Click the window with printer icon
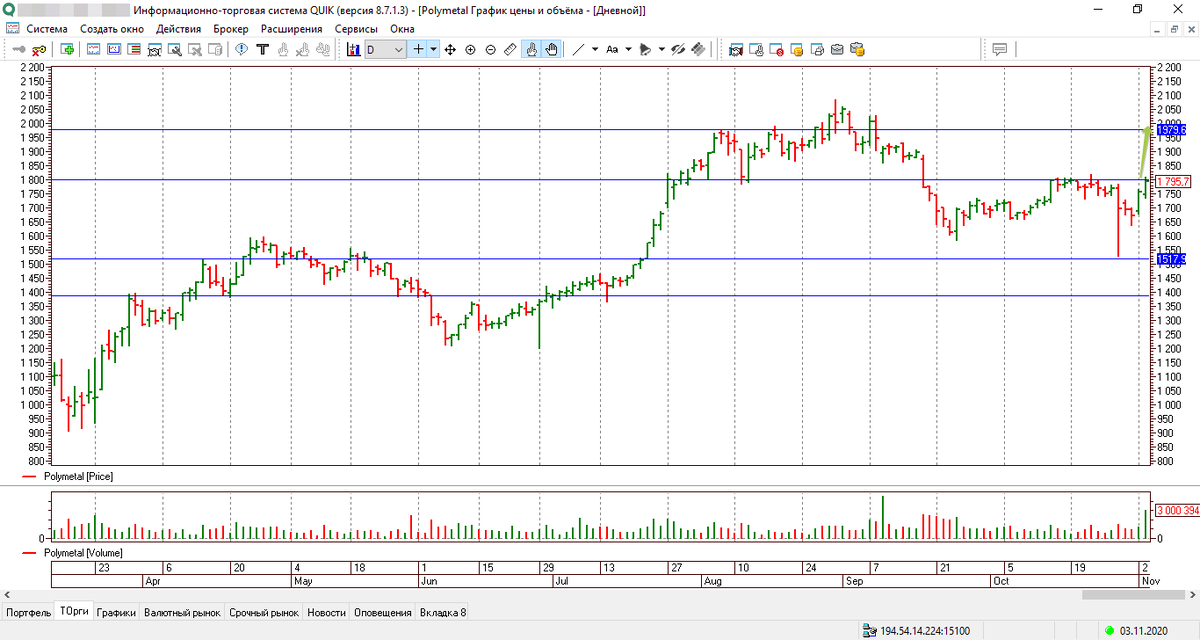 pos(817,49)
